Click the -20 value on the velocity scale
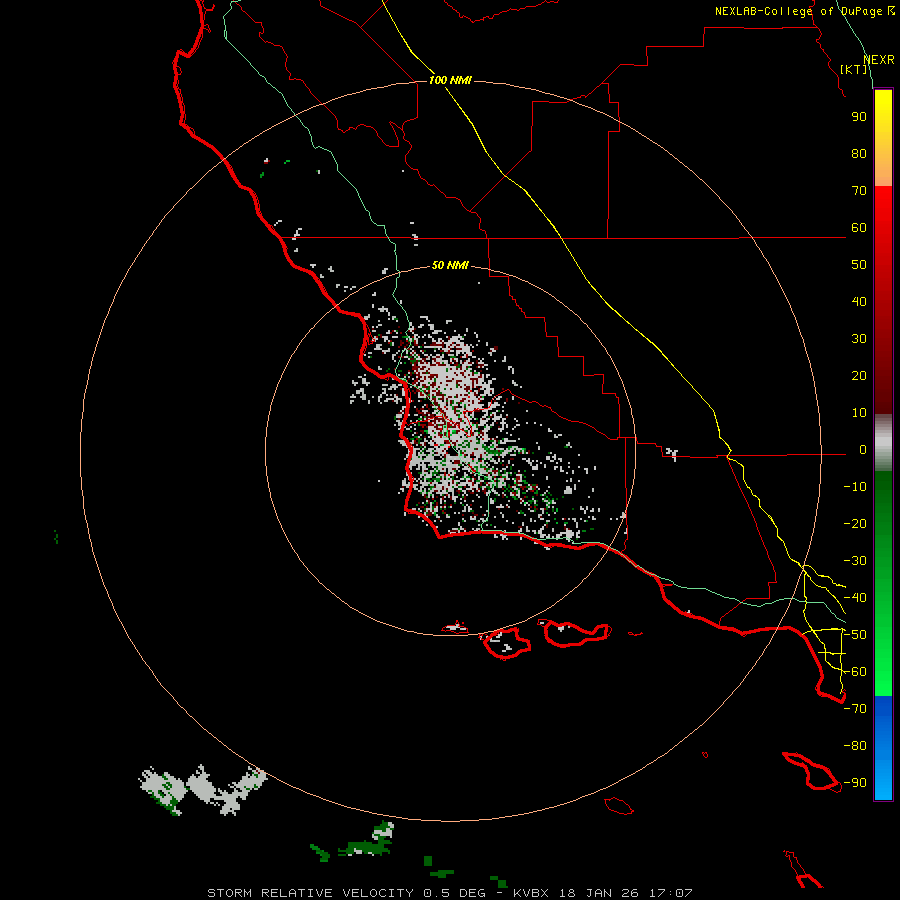This screenshot has height=900, width=900. tap(855, 523)
